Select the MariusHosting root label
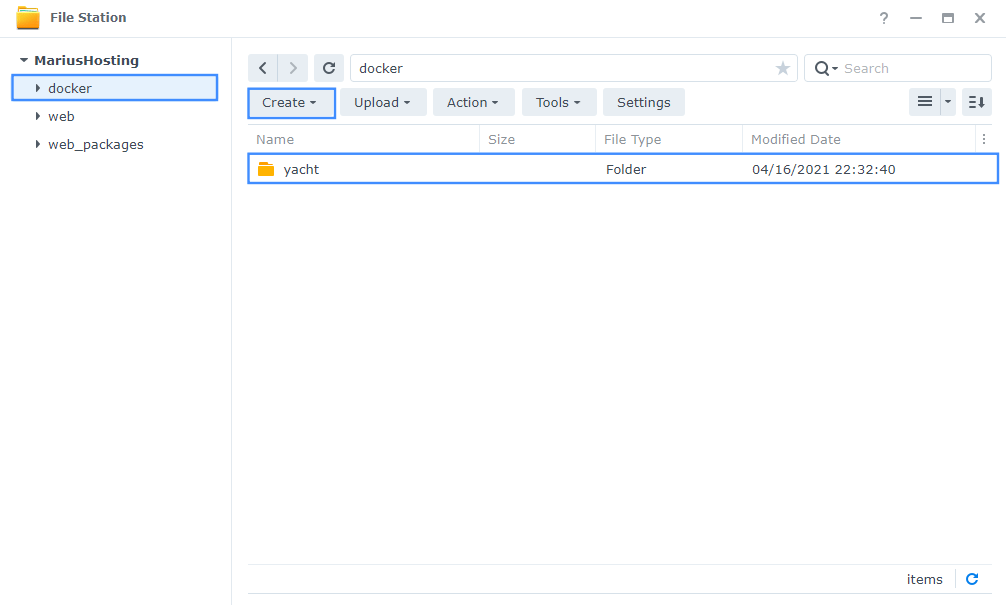 pyautogui.click(x=87, y=60)
